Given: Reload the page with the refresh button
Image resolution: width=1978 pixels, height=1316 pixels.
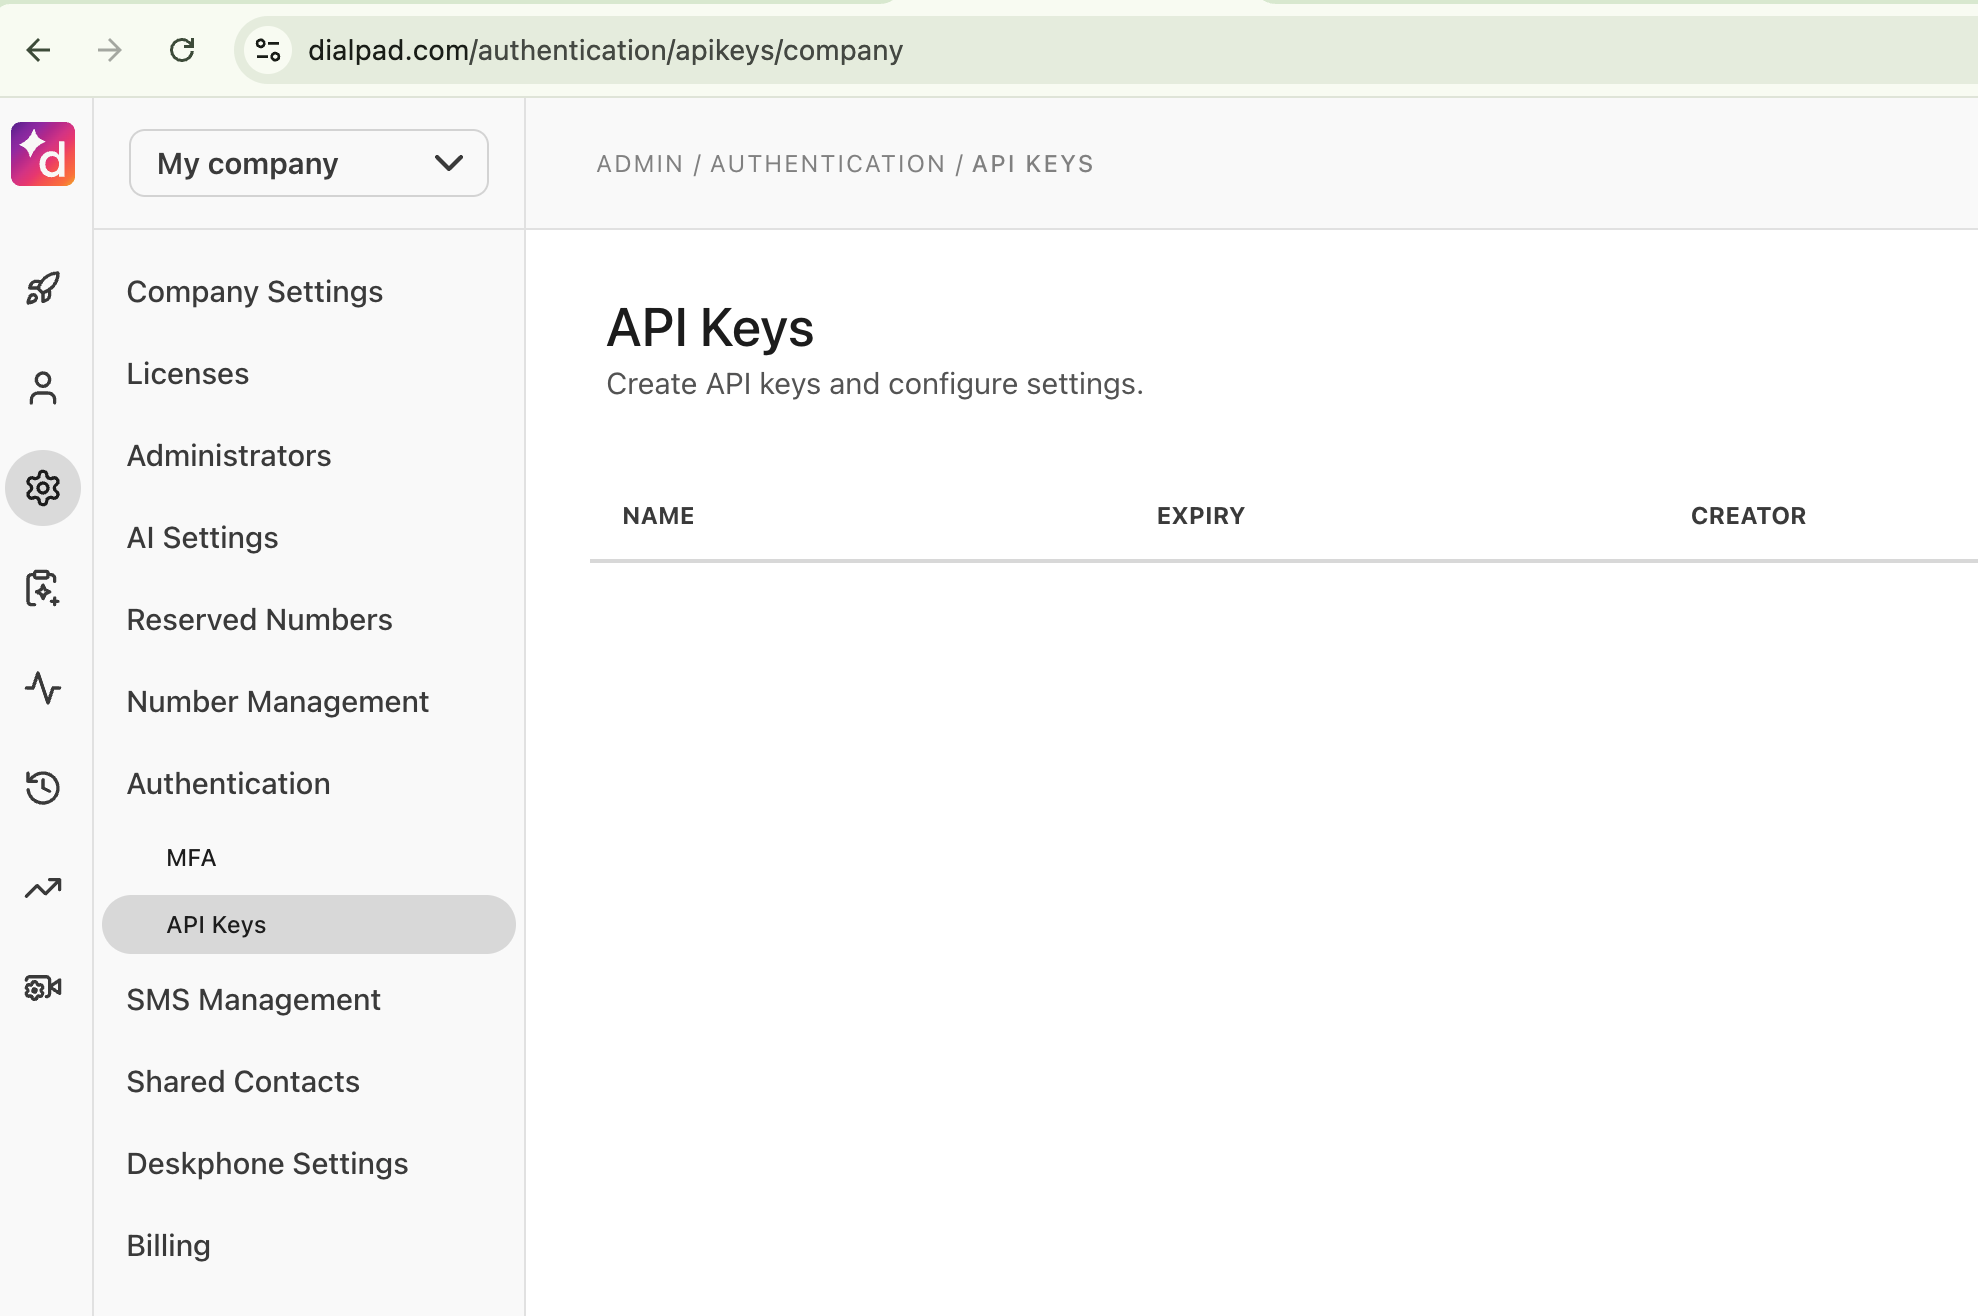Looking at the screenshot, I should pyautogui.click(x=182, y=50).
